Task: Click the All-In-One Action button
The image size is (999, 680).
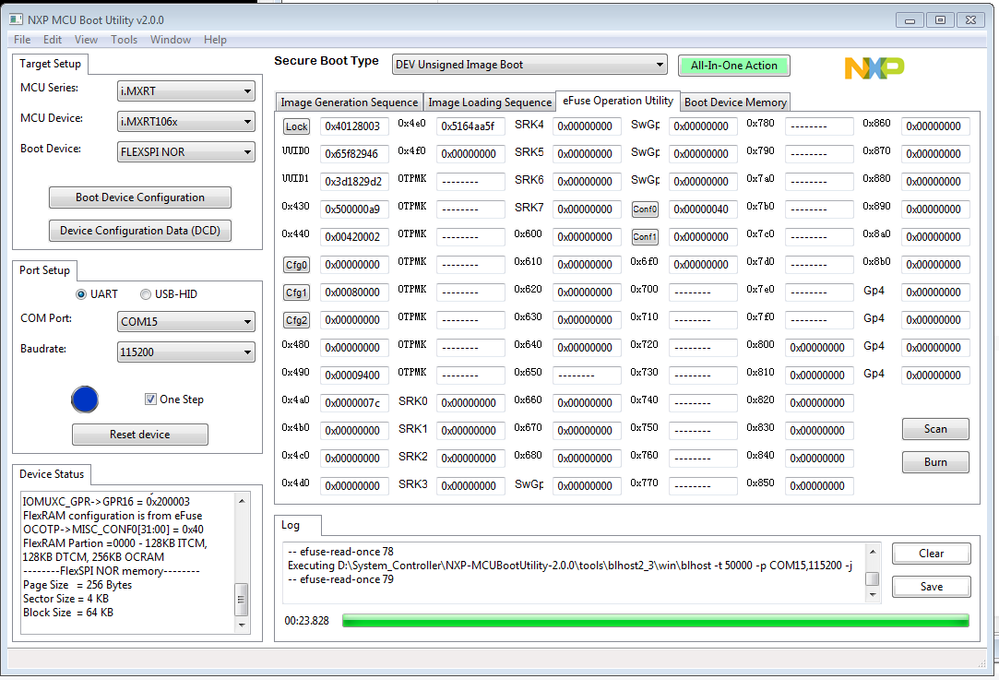Action: click(734, 65)
